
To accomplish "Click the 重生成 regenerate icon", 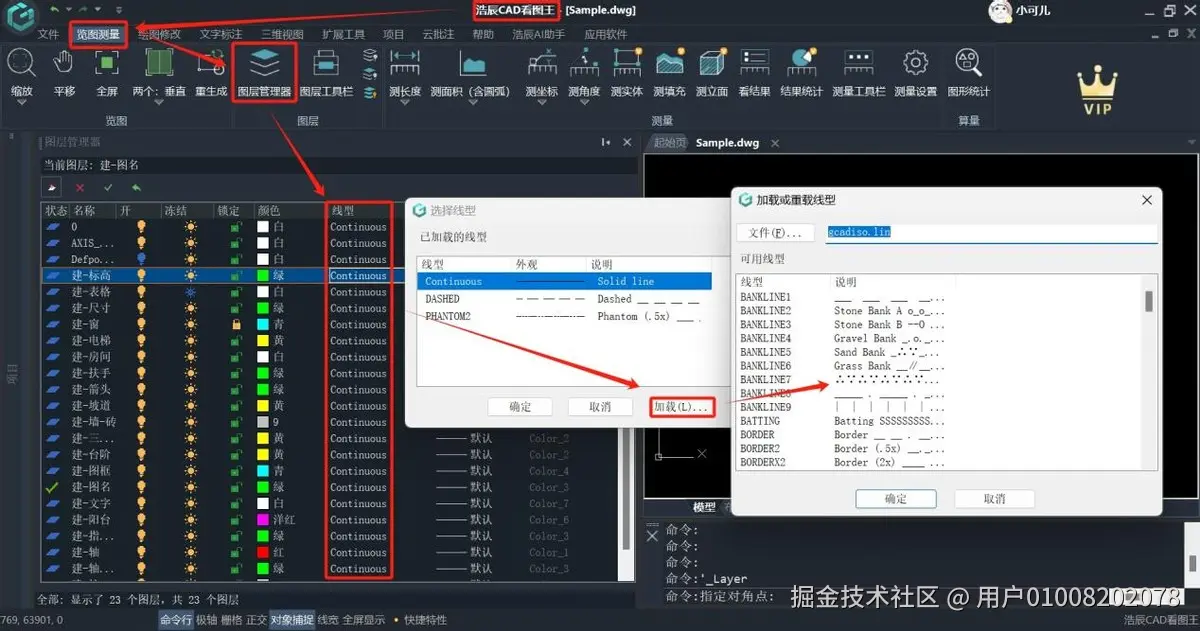I will (211, 63).
